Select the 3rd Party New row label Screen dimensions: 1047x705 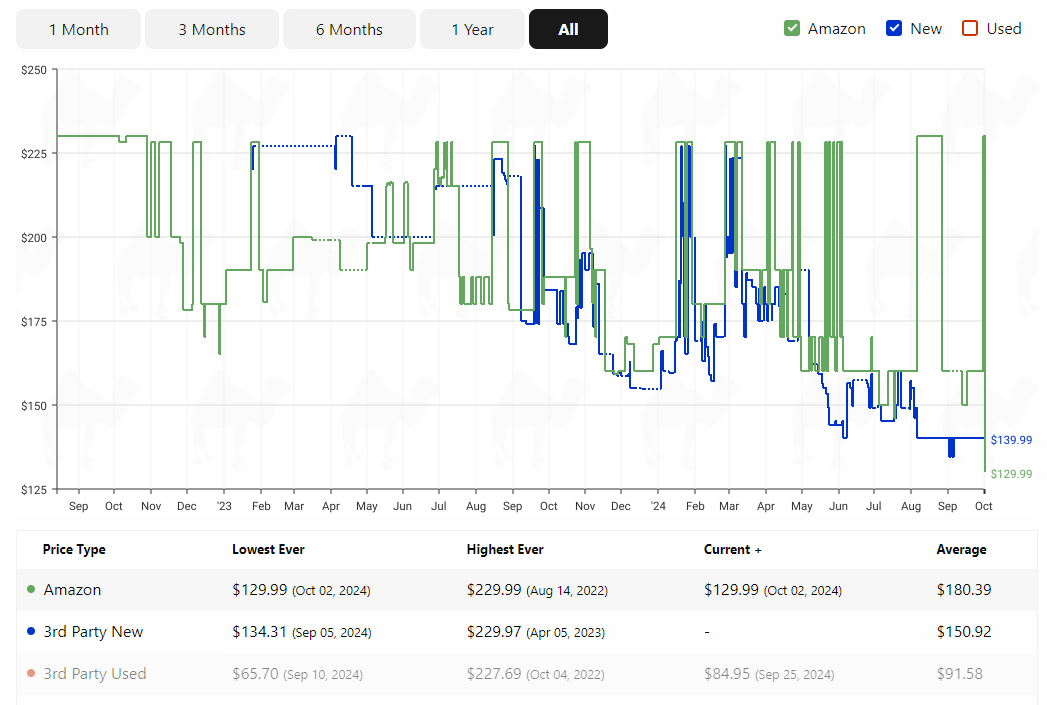pos(93,632)
